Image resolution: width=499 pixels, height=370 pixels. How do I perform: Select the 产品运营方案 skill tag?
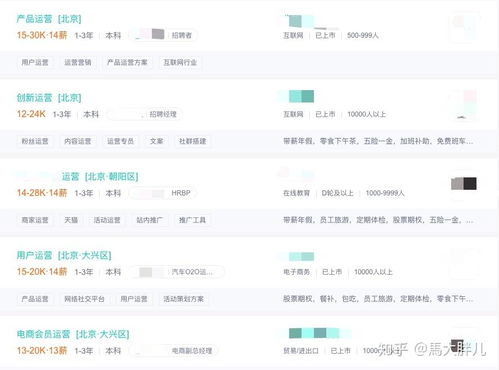pos(127,62)
